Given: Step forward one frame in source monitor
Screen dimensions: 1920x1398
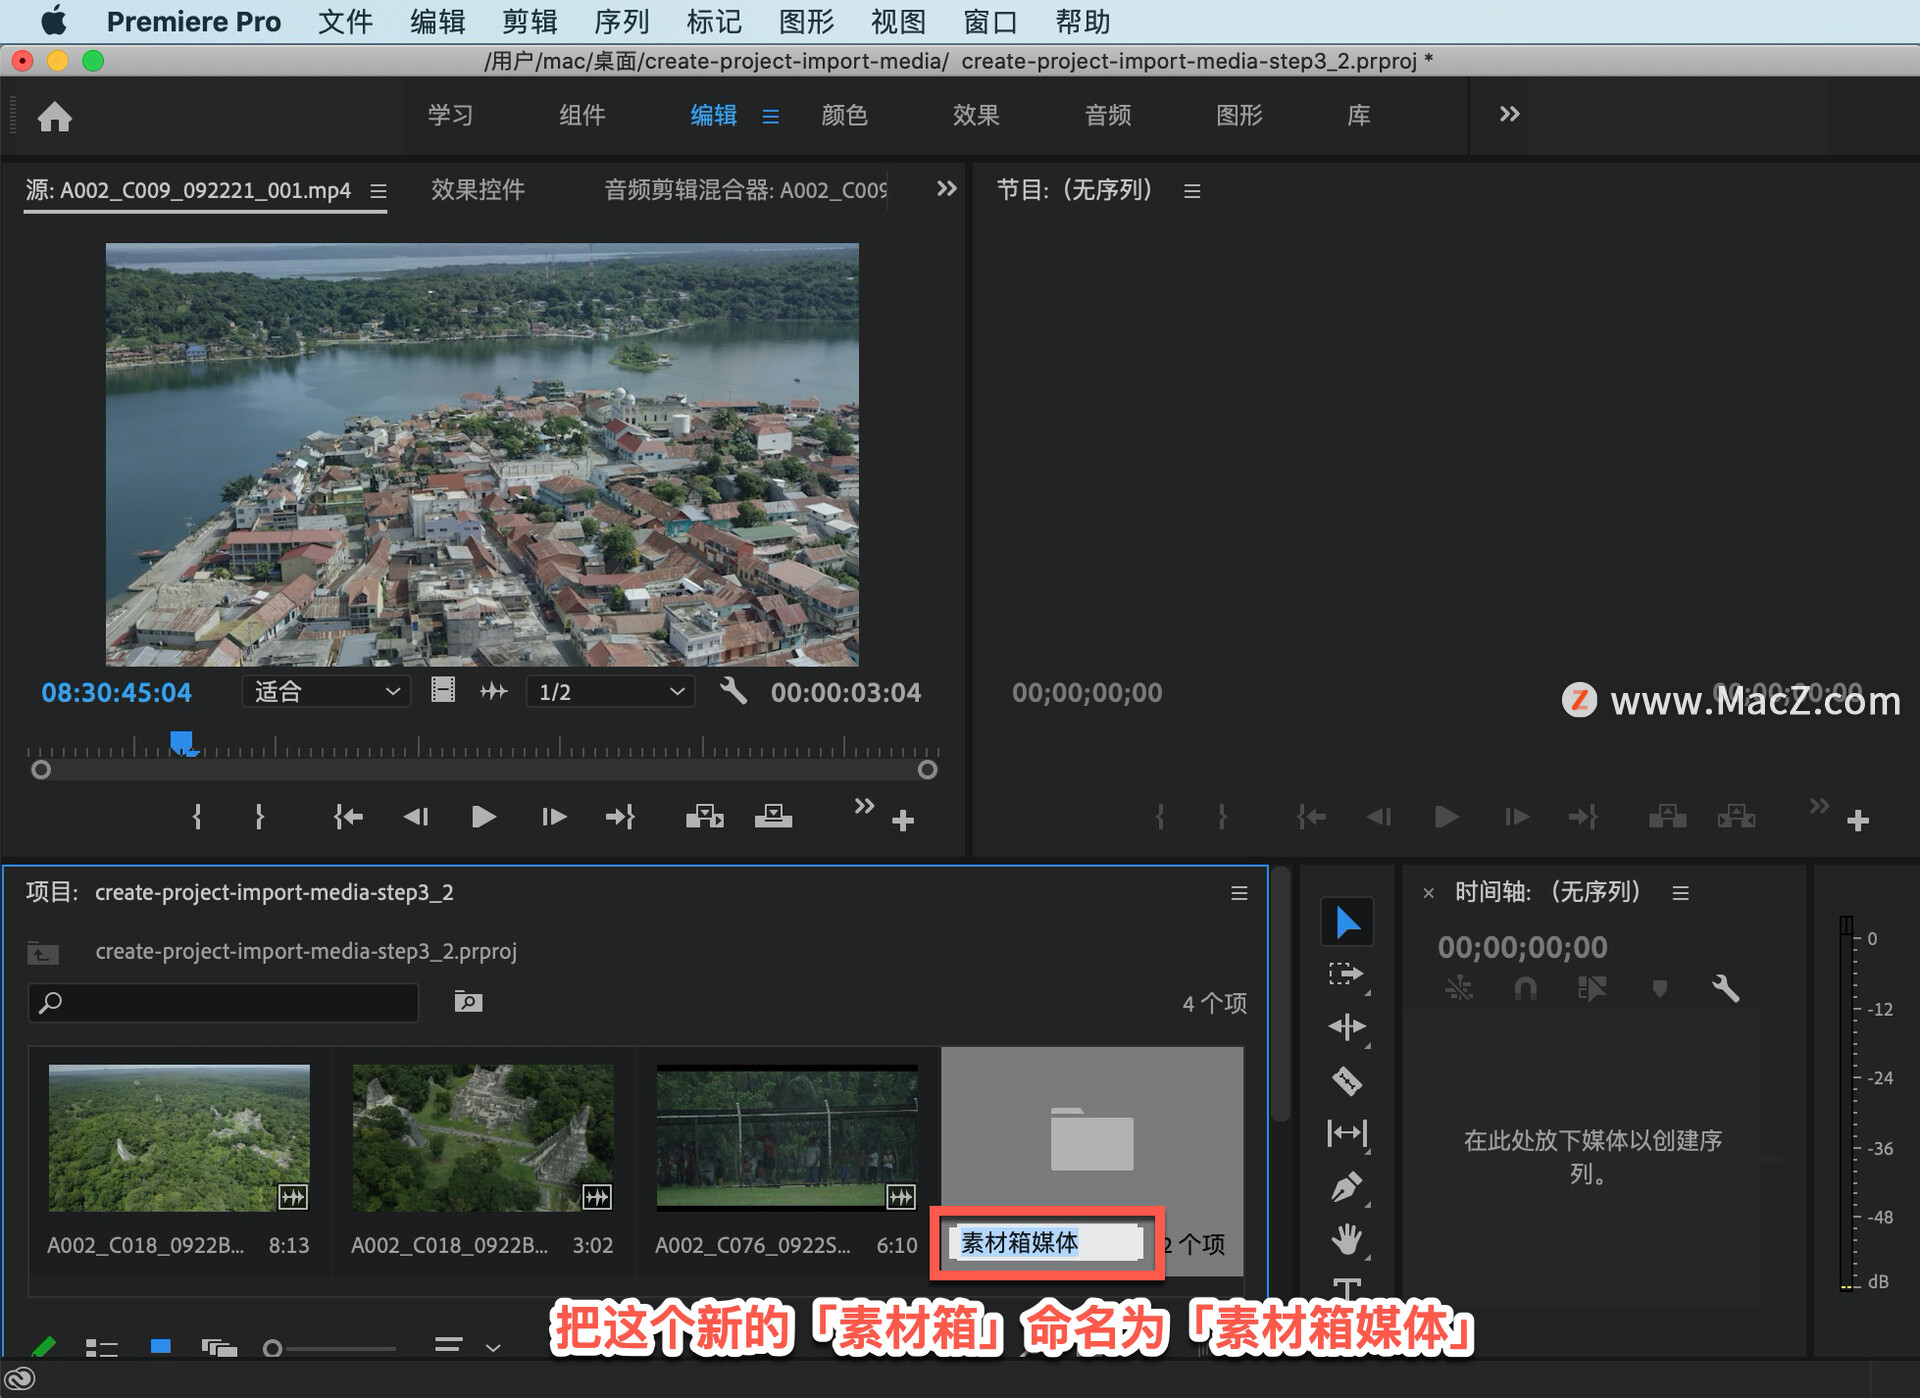Looking at the screenshot, I should tap(554, 817).
